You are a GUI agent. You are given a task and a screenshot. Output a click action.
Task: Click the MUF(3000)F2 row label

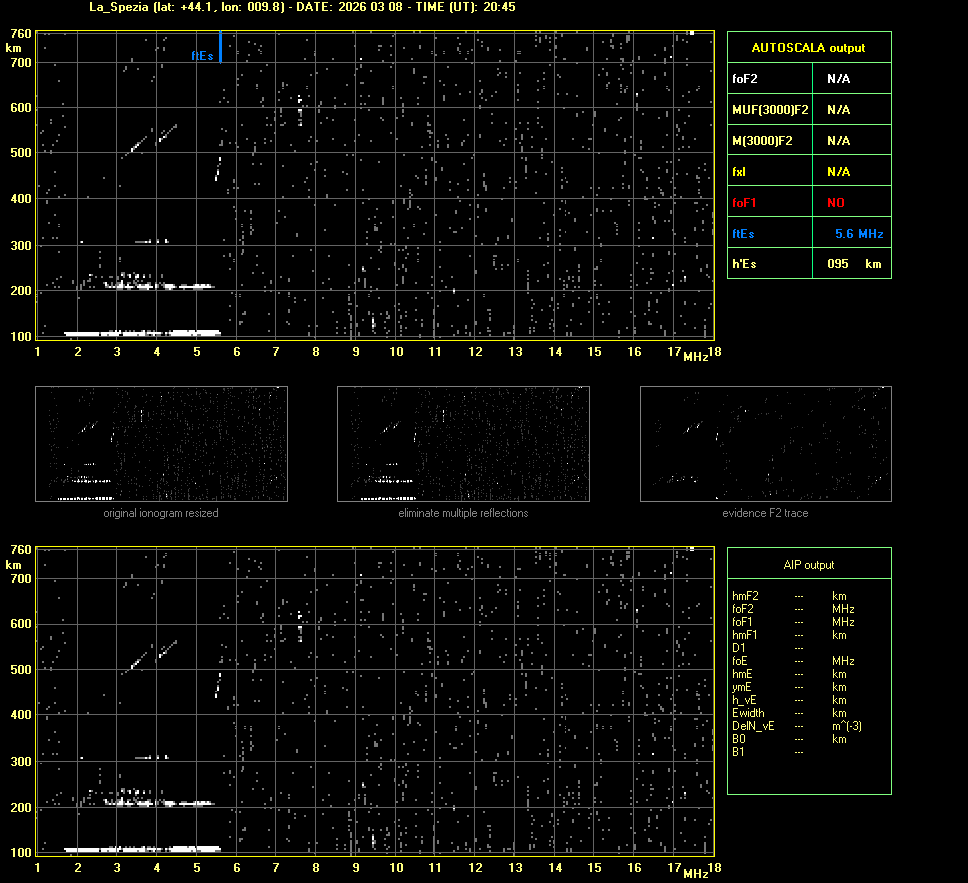click(770, 109)
